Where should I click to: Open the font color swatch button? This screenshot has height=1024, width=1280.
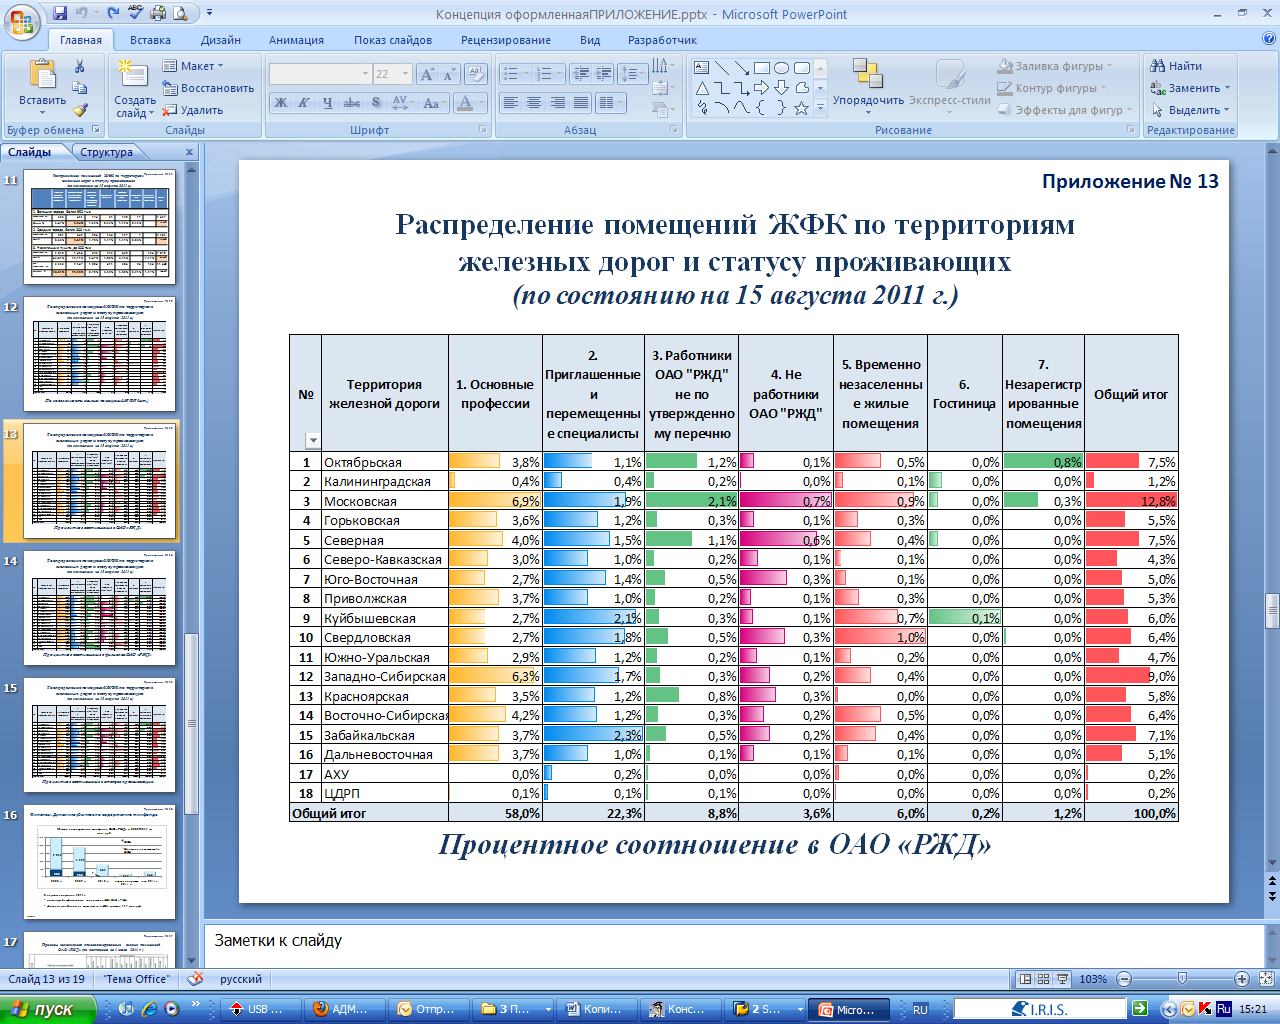click(x=465, y=102)
